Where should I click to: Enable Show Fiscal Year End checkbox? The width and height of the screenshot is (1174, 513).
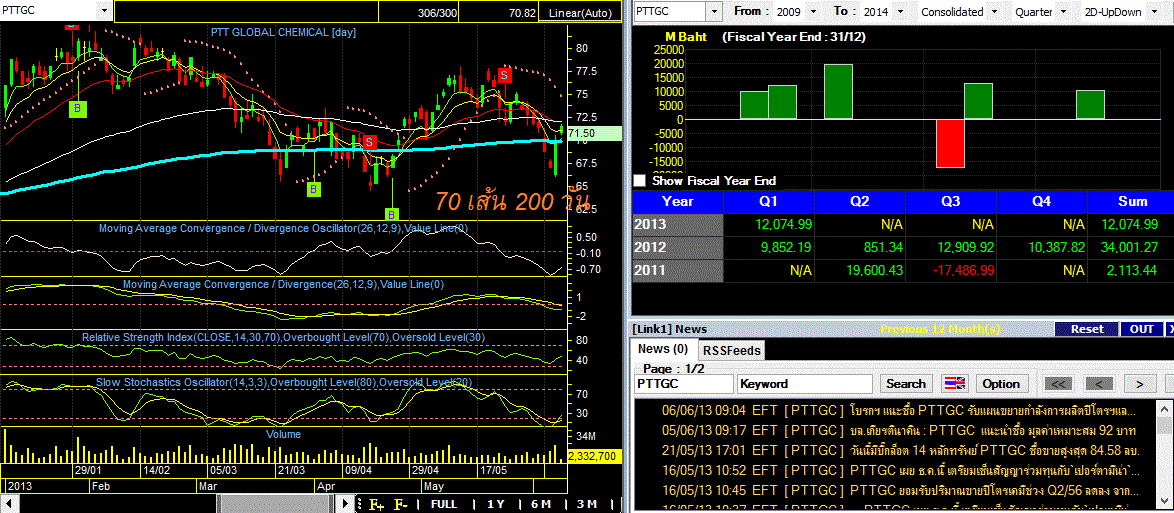pos(639,180)
